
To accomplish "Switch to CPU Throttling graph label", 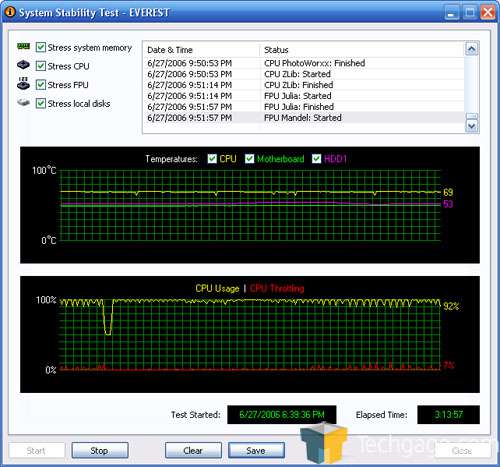I will point(277,288).
